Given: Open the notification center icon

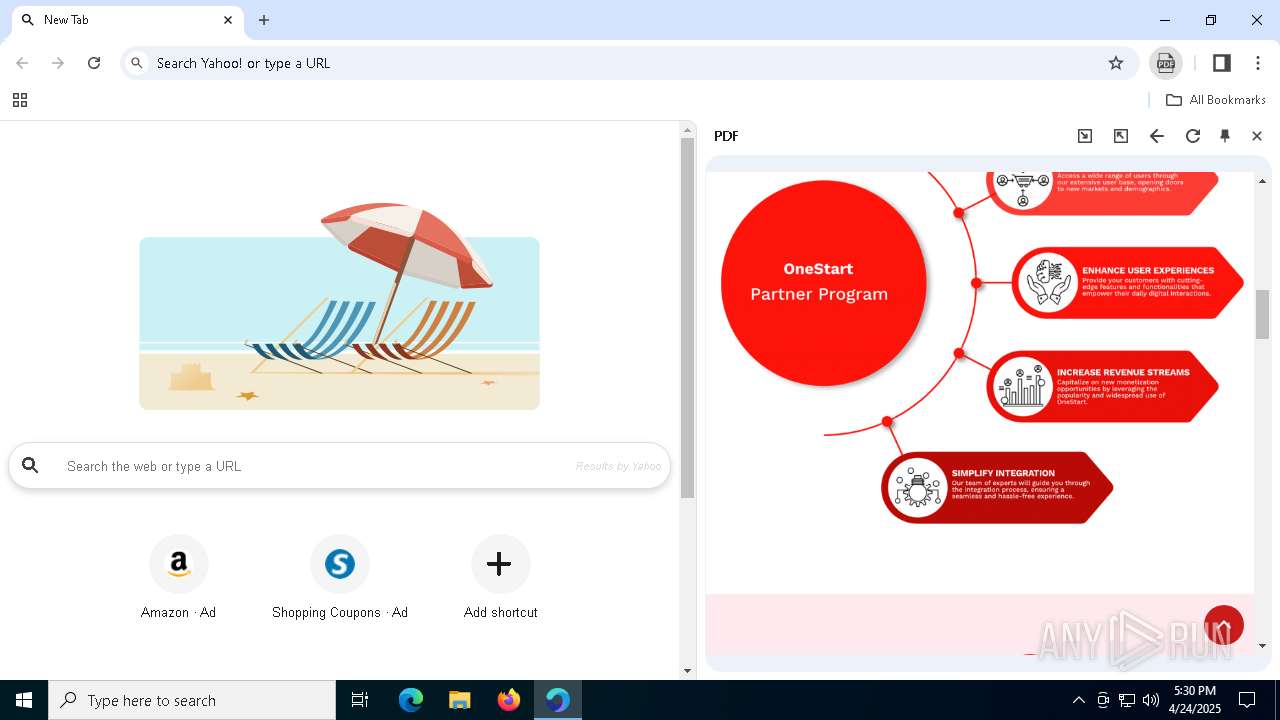Looking at the screenshot, I should (1247, 700).
